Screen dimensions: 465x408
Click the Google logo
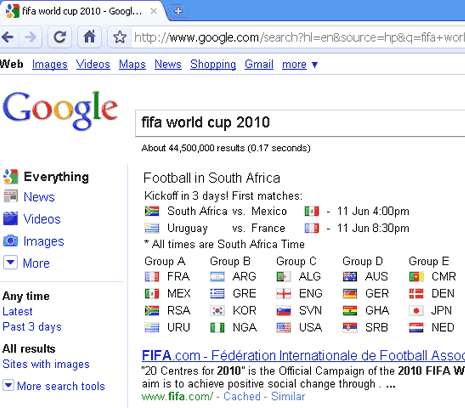(60, 111)
